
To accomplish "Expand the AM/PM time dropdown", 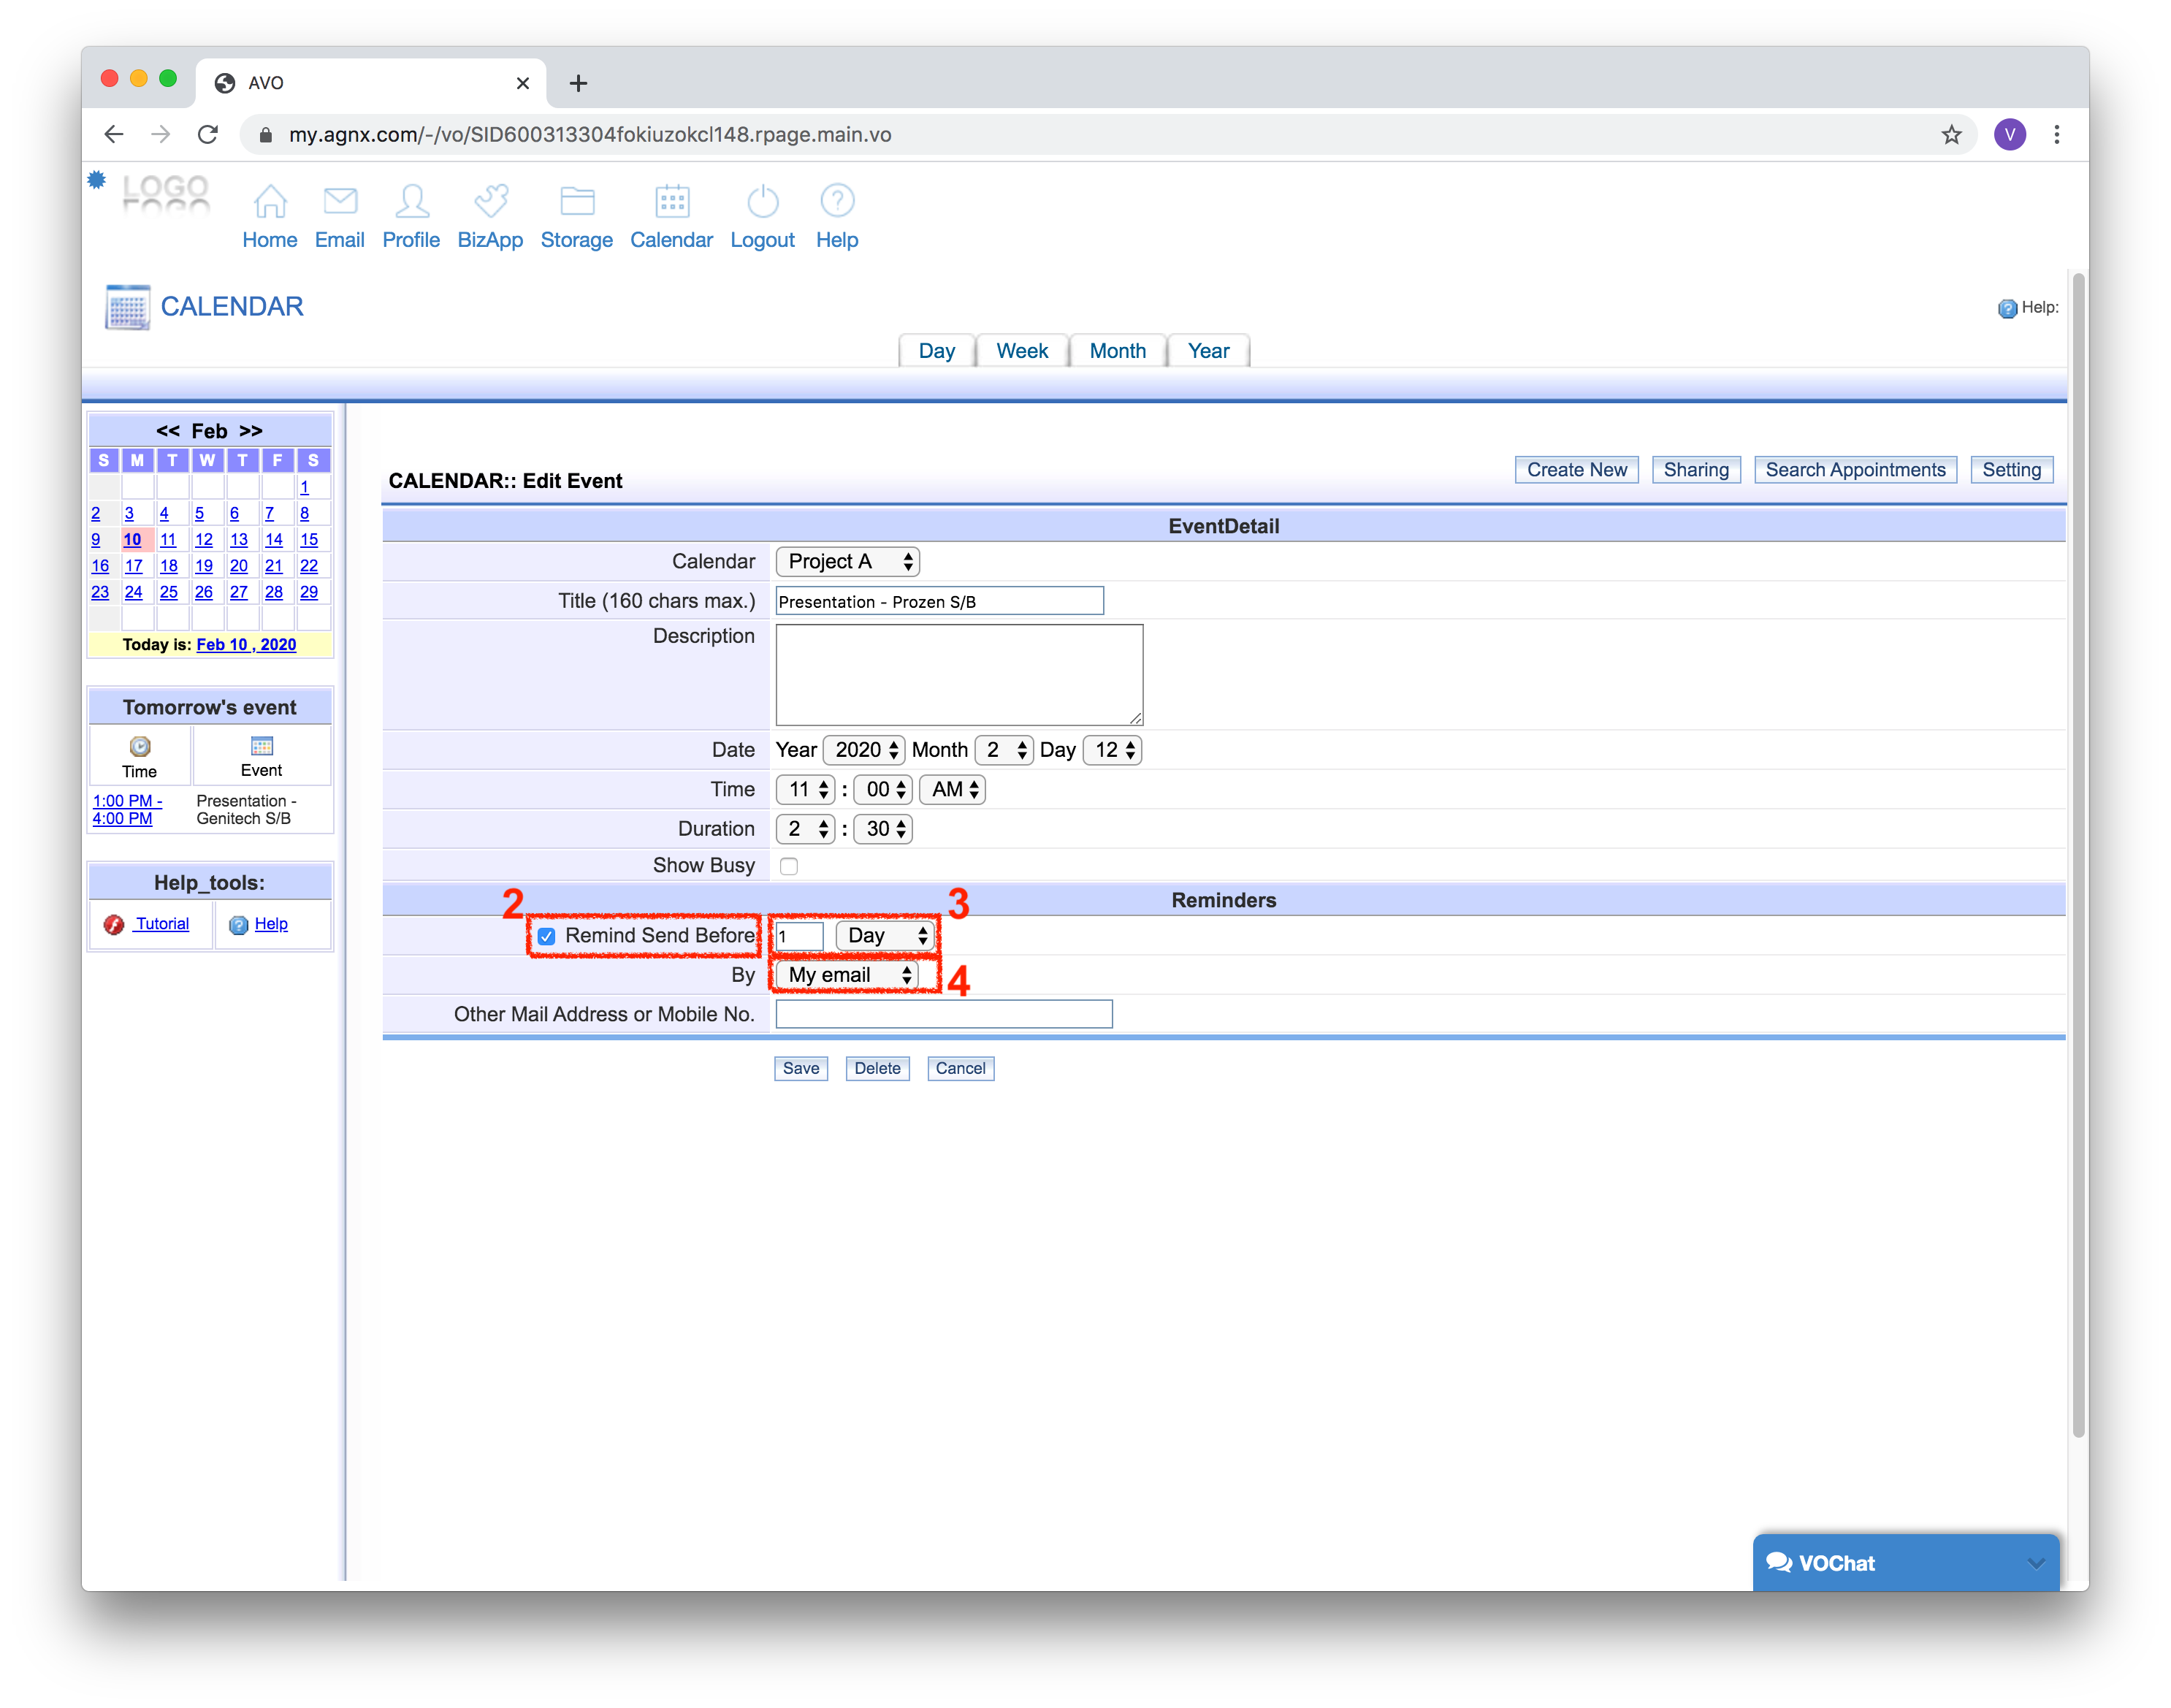I will click(953, 790).
